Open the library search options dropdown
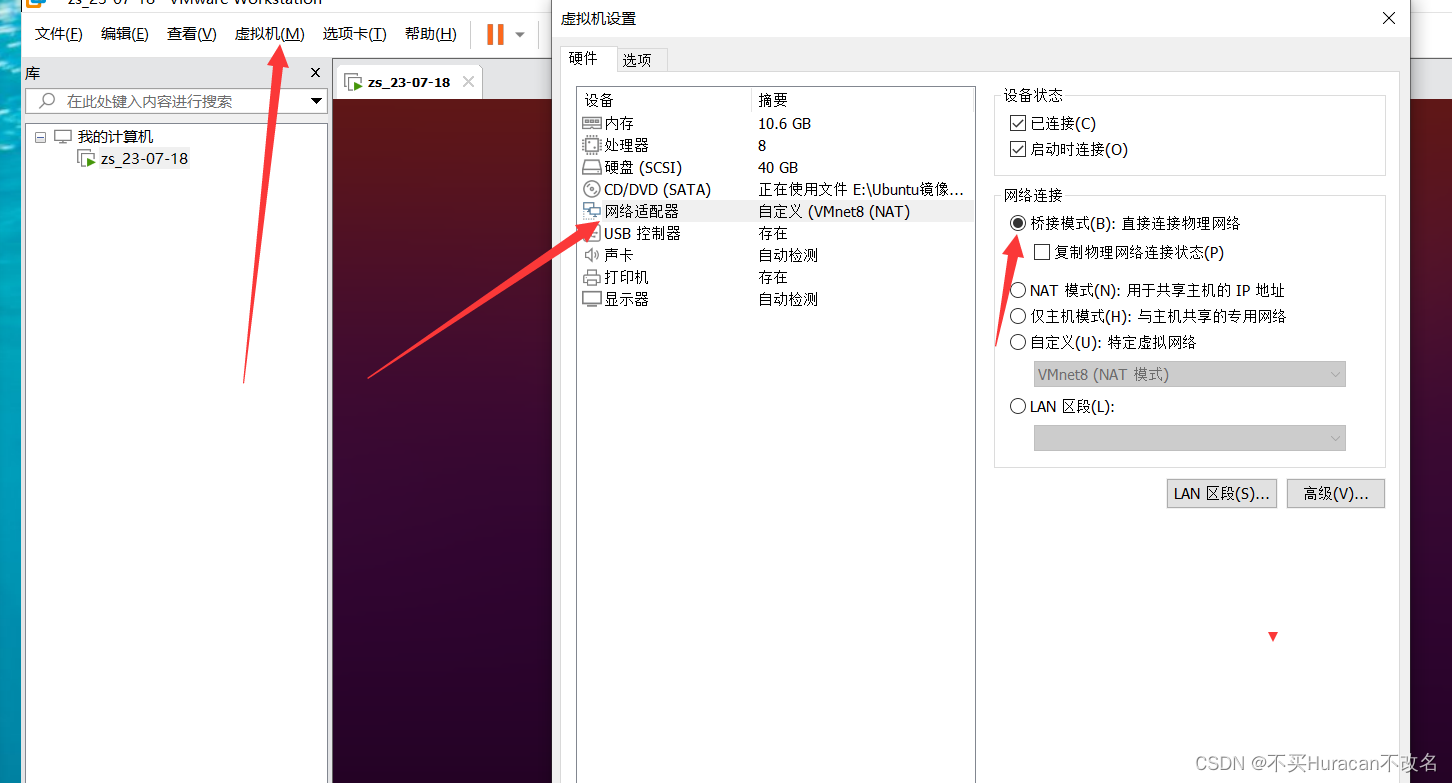Screen dimensions: 1452x783 click(x=316, y=101)
